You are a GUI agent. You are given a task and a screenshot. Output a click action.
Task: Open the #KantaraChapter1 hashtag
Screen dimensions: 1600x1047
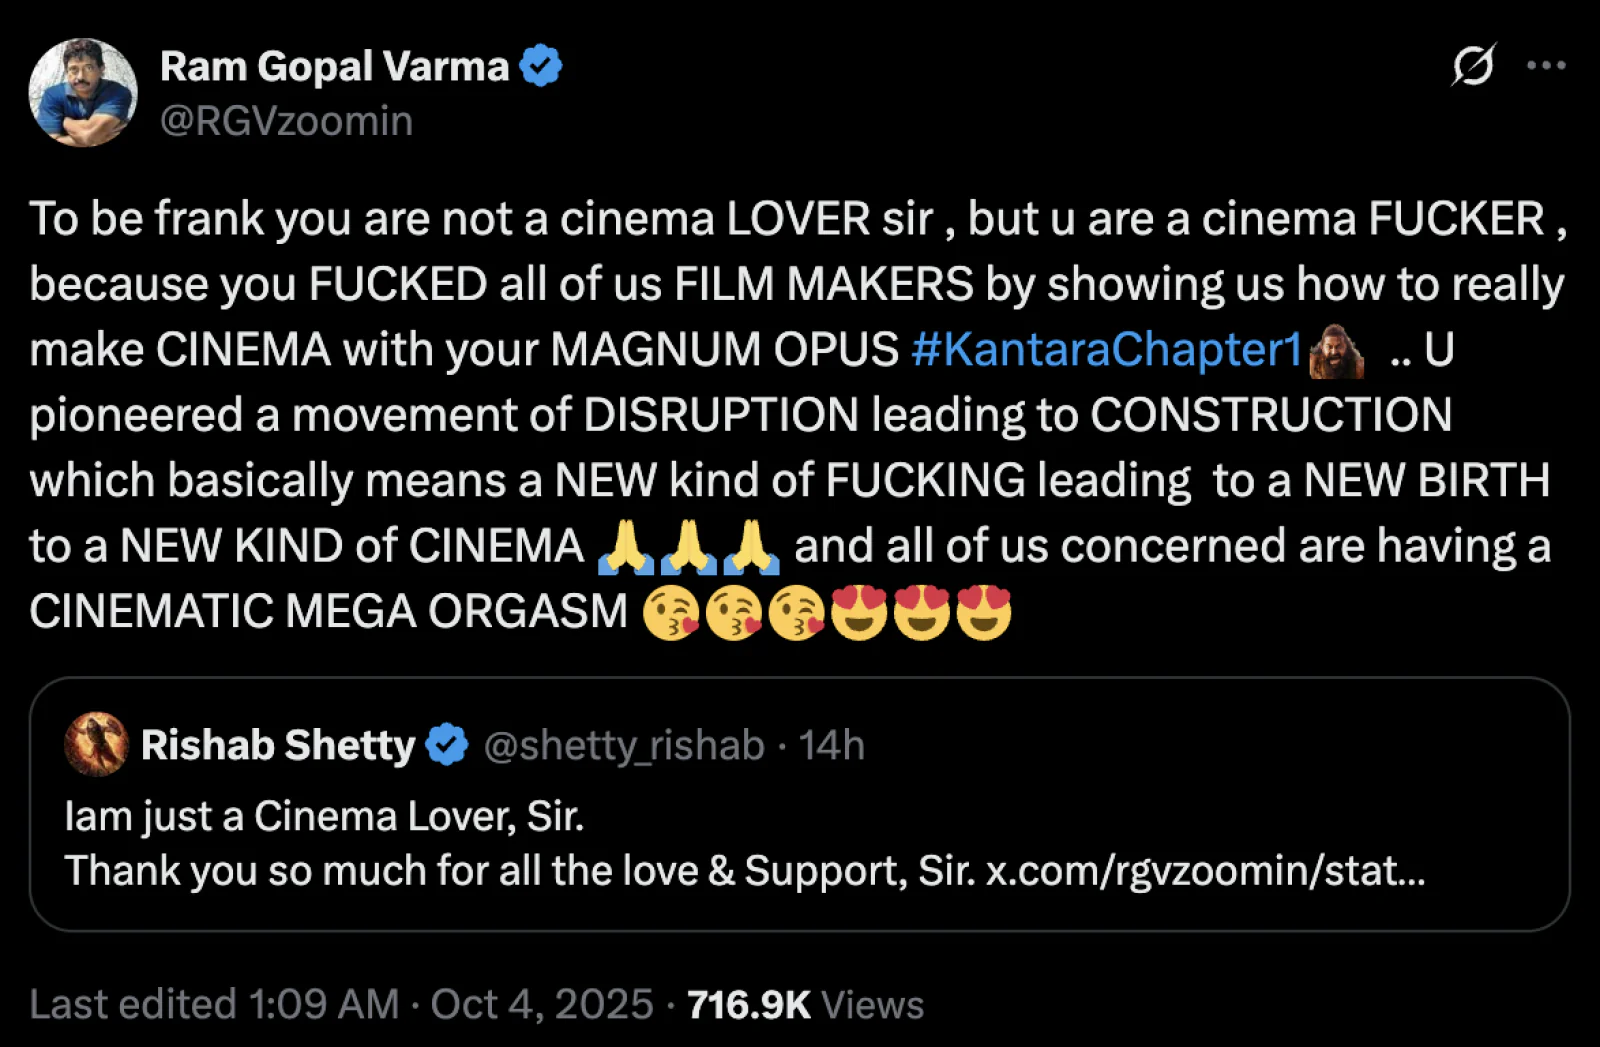coord(1107,350)
